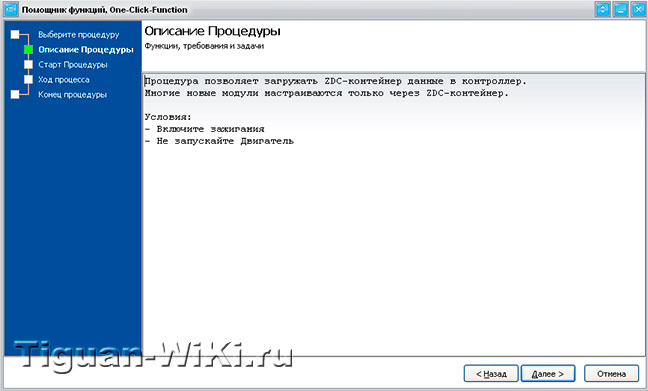Close the One-Click-Function wizard window
This screenshot has width=648, height=391.
click(638, 10)
